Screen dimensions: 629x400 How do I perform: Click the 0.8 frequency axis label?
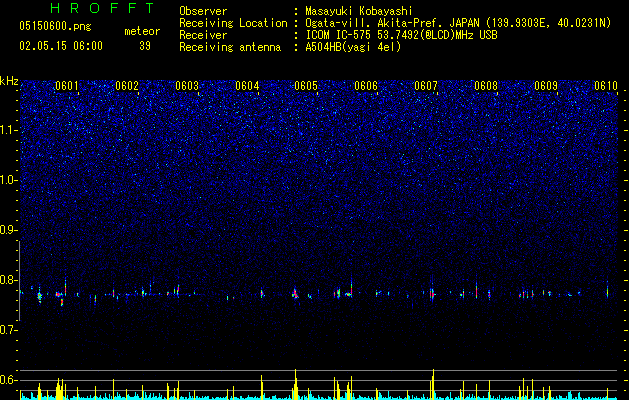(9, 280)
